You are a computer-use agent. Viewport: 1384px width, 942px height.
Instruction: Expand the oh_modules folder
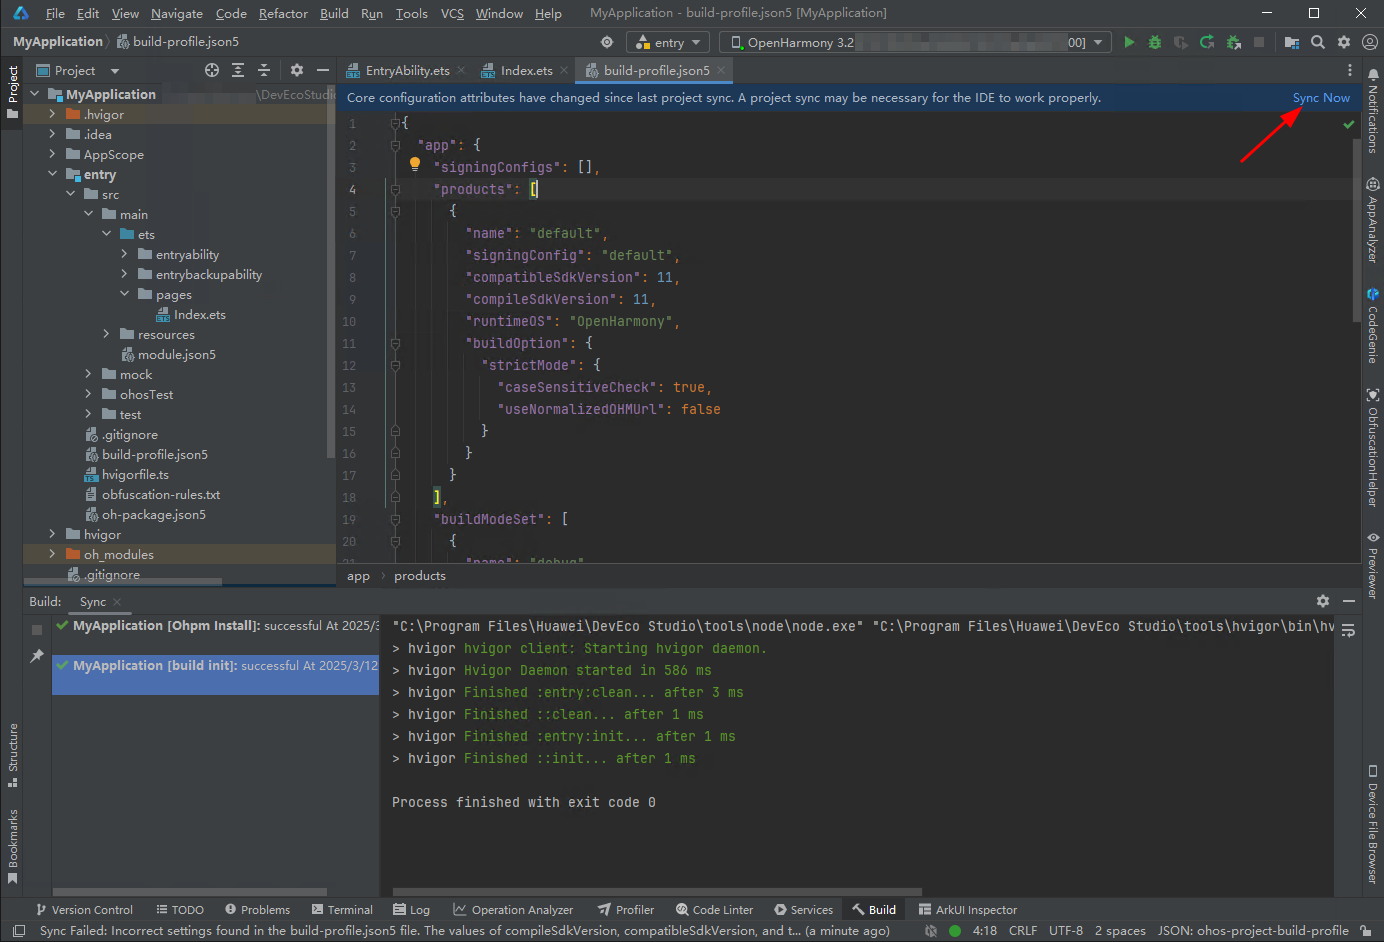click(53, 554)
